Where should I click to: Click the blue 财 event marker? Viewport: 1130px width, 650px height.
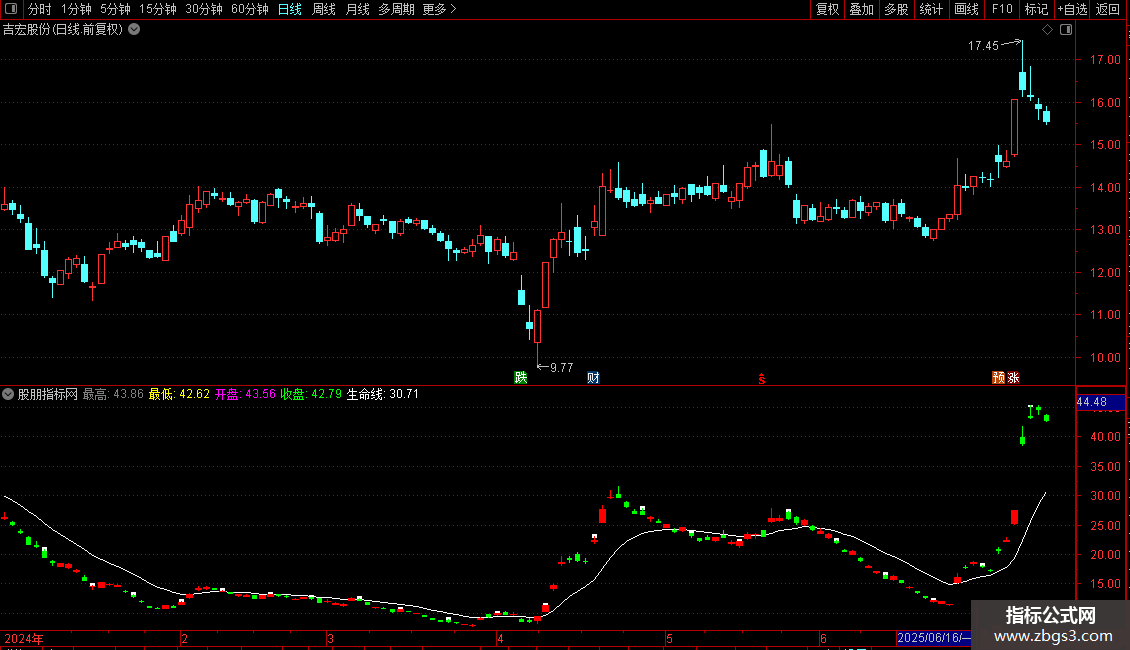click(593, 378)
